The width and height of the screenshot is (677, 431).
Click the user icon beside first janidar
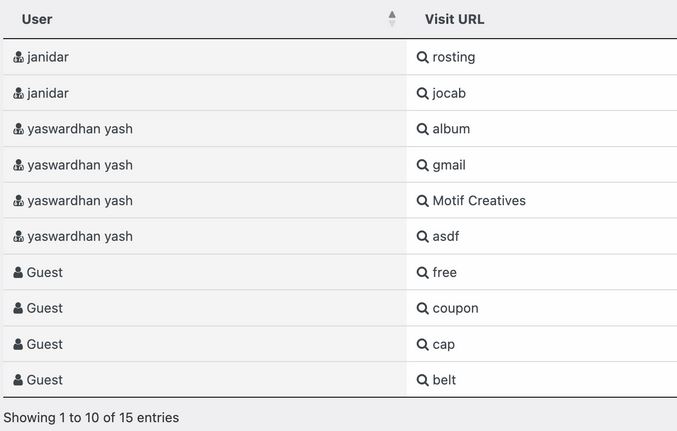point(18,57)
